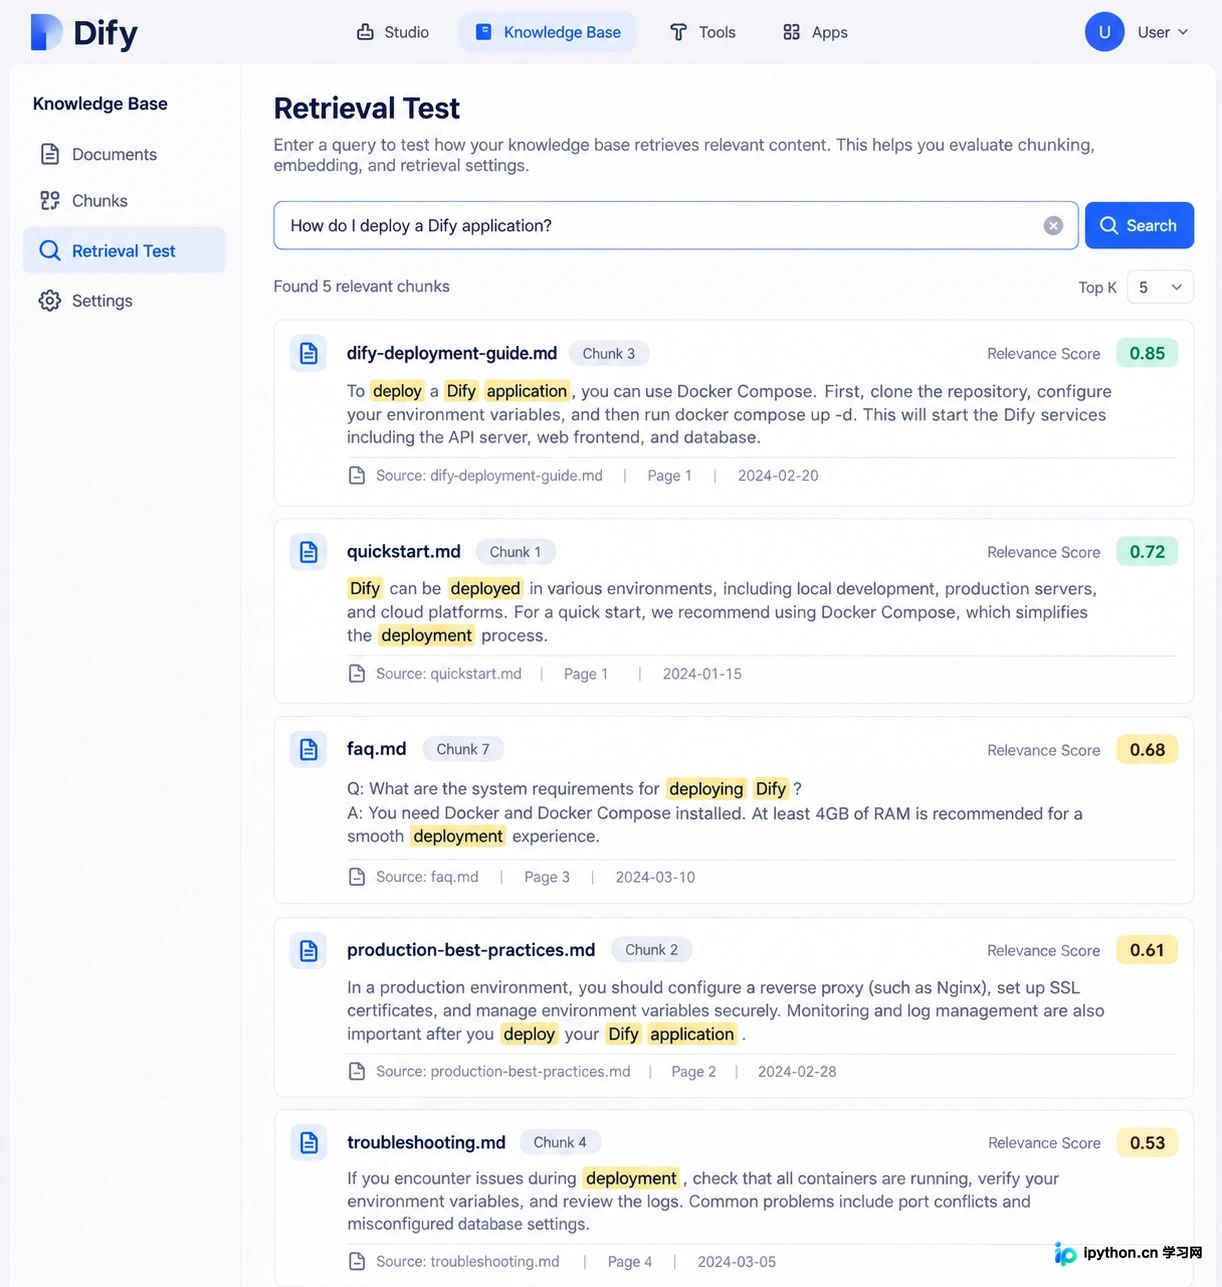
Task: Open the troubleshooting.md result title
Action: click(x=426, y=1142)
